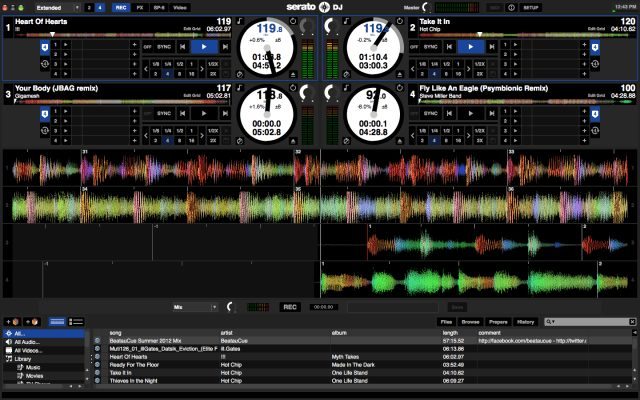The height and width of the screenshot is (400, 640).
Task: Select the saved loops tab on deck 2
Action: pyautogui.click(x=595, y=64)
